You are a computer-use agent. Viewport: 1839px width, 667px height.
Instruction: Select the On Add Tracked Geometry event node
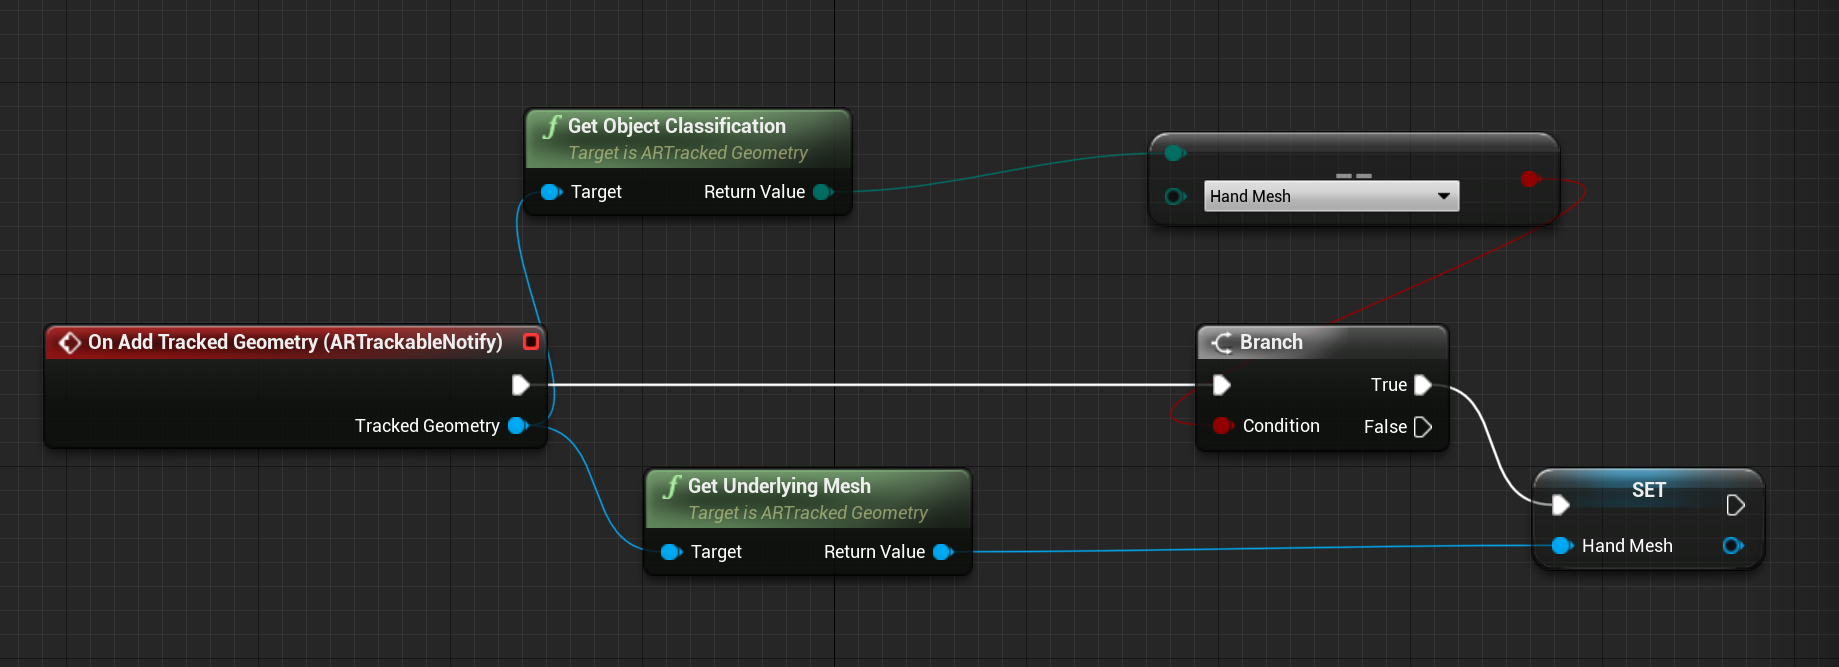click(x=294, y=342)
